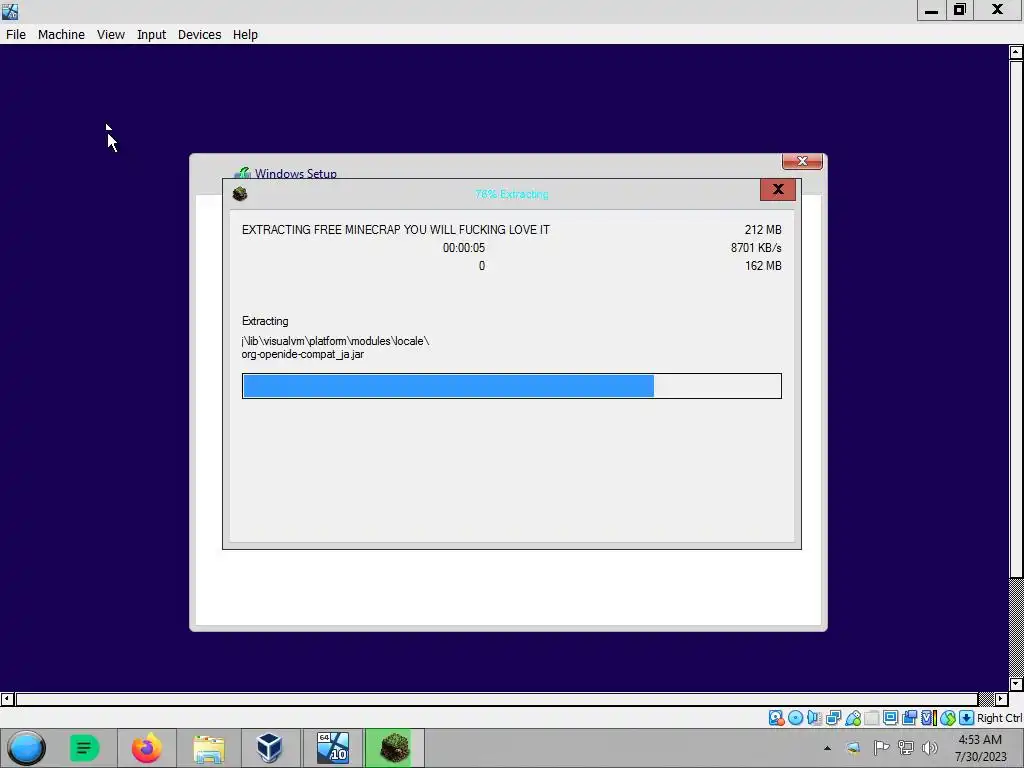Click the volume speaker tray icon

tap(930, 748)
